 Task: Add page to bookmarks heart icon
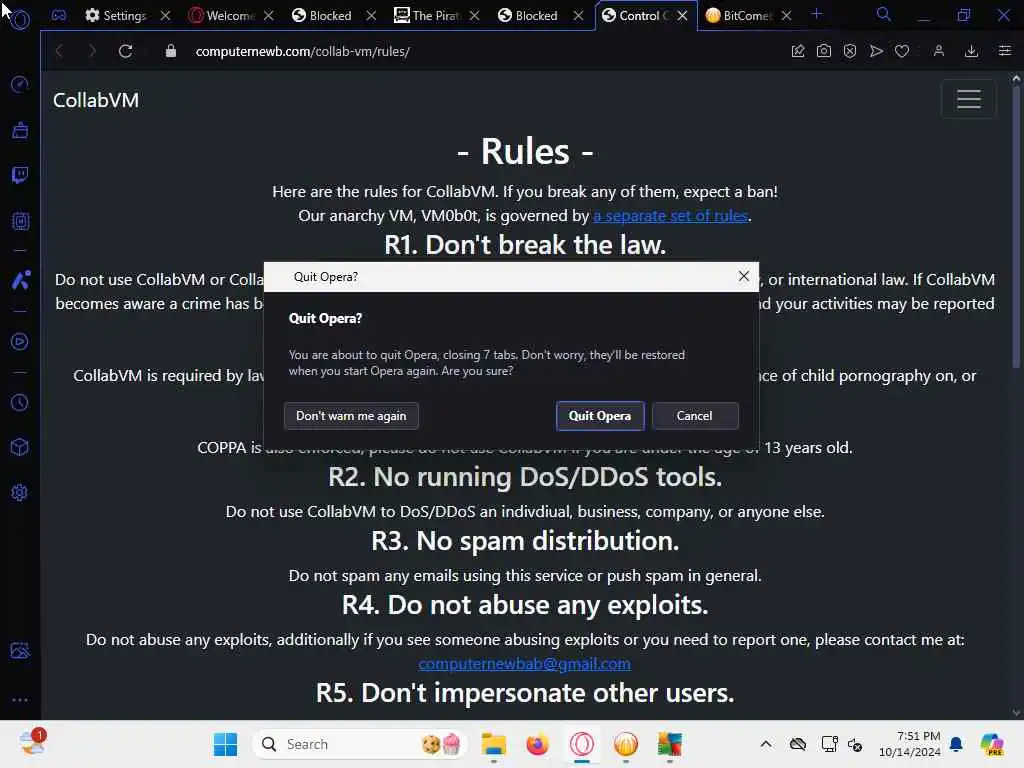click(x=902, y=51)
